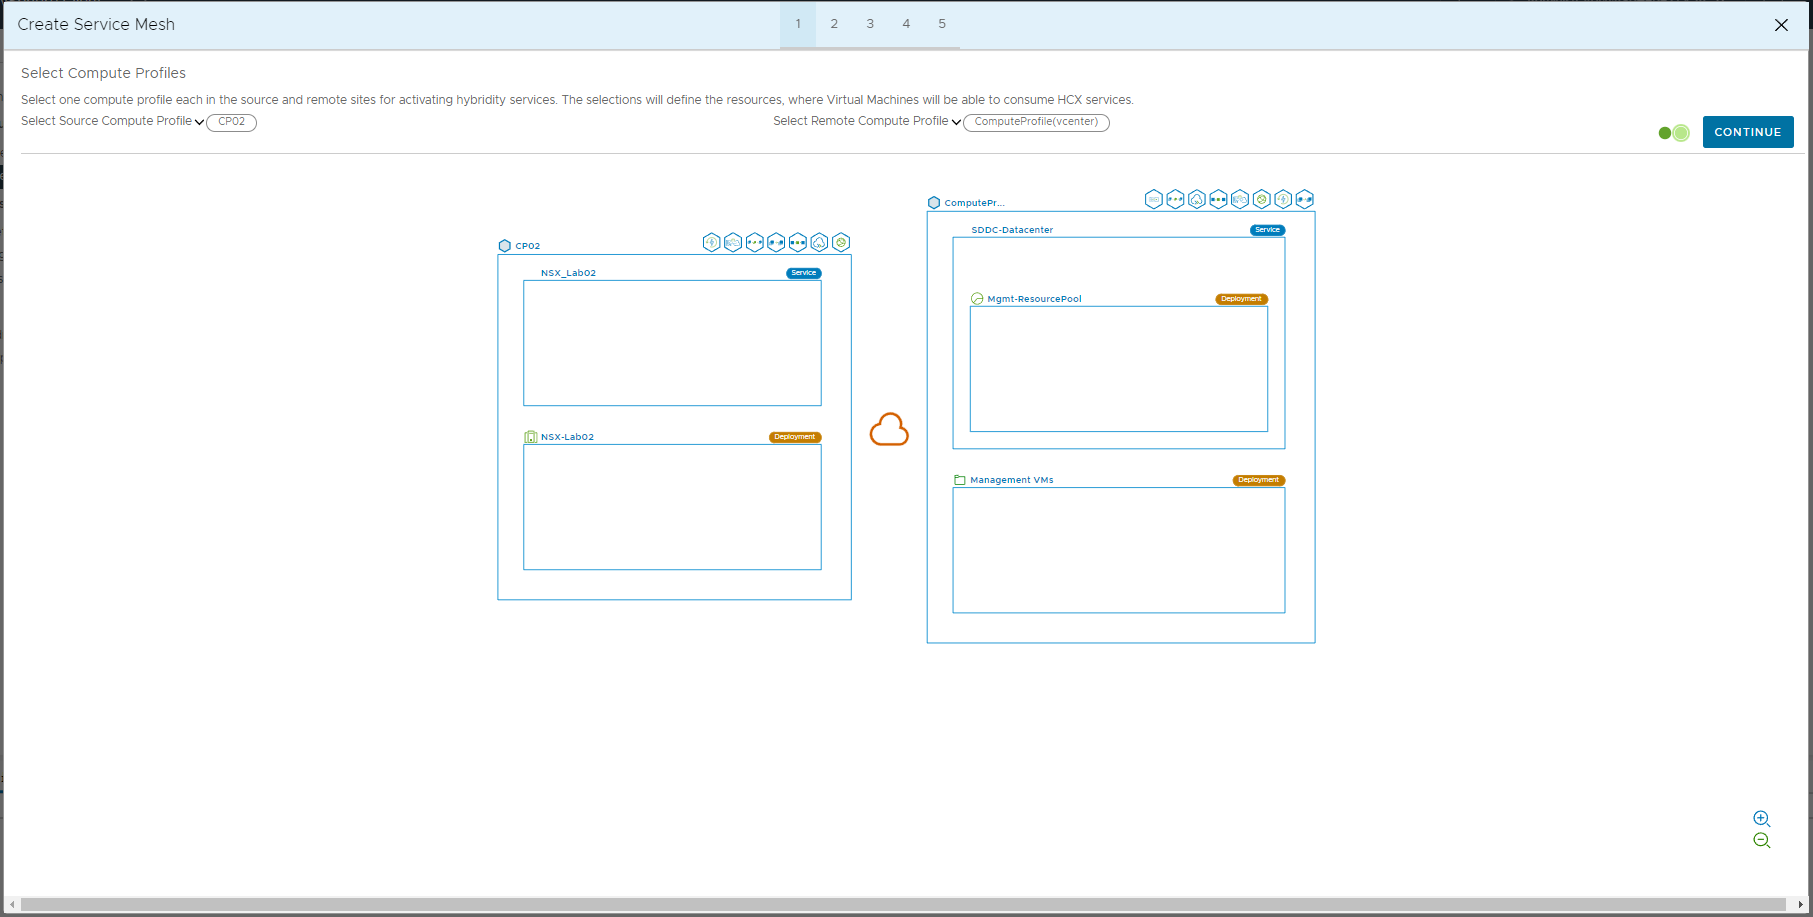This screenshot has width=1813, height=917.
Task: Click the NSX_Lab02 label
Action: tap(568, 273)
